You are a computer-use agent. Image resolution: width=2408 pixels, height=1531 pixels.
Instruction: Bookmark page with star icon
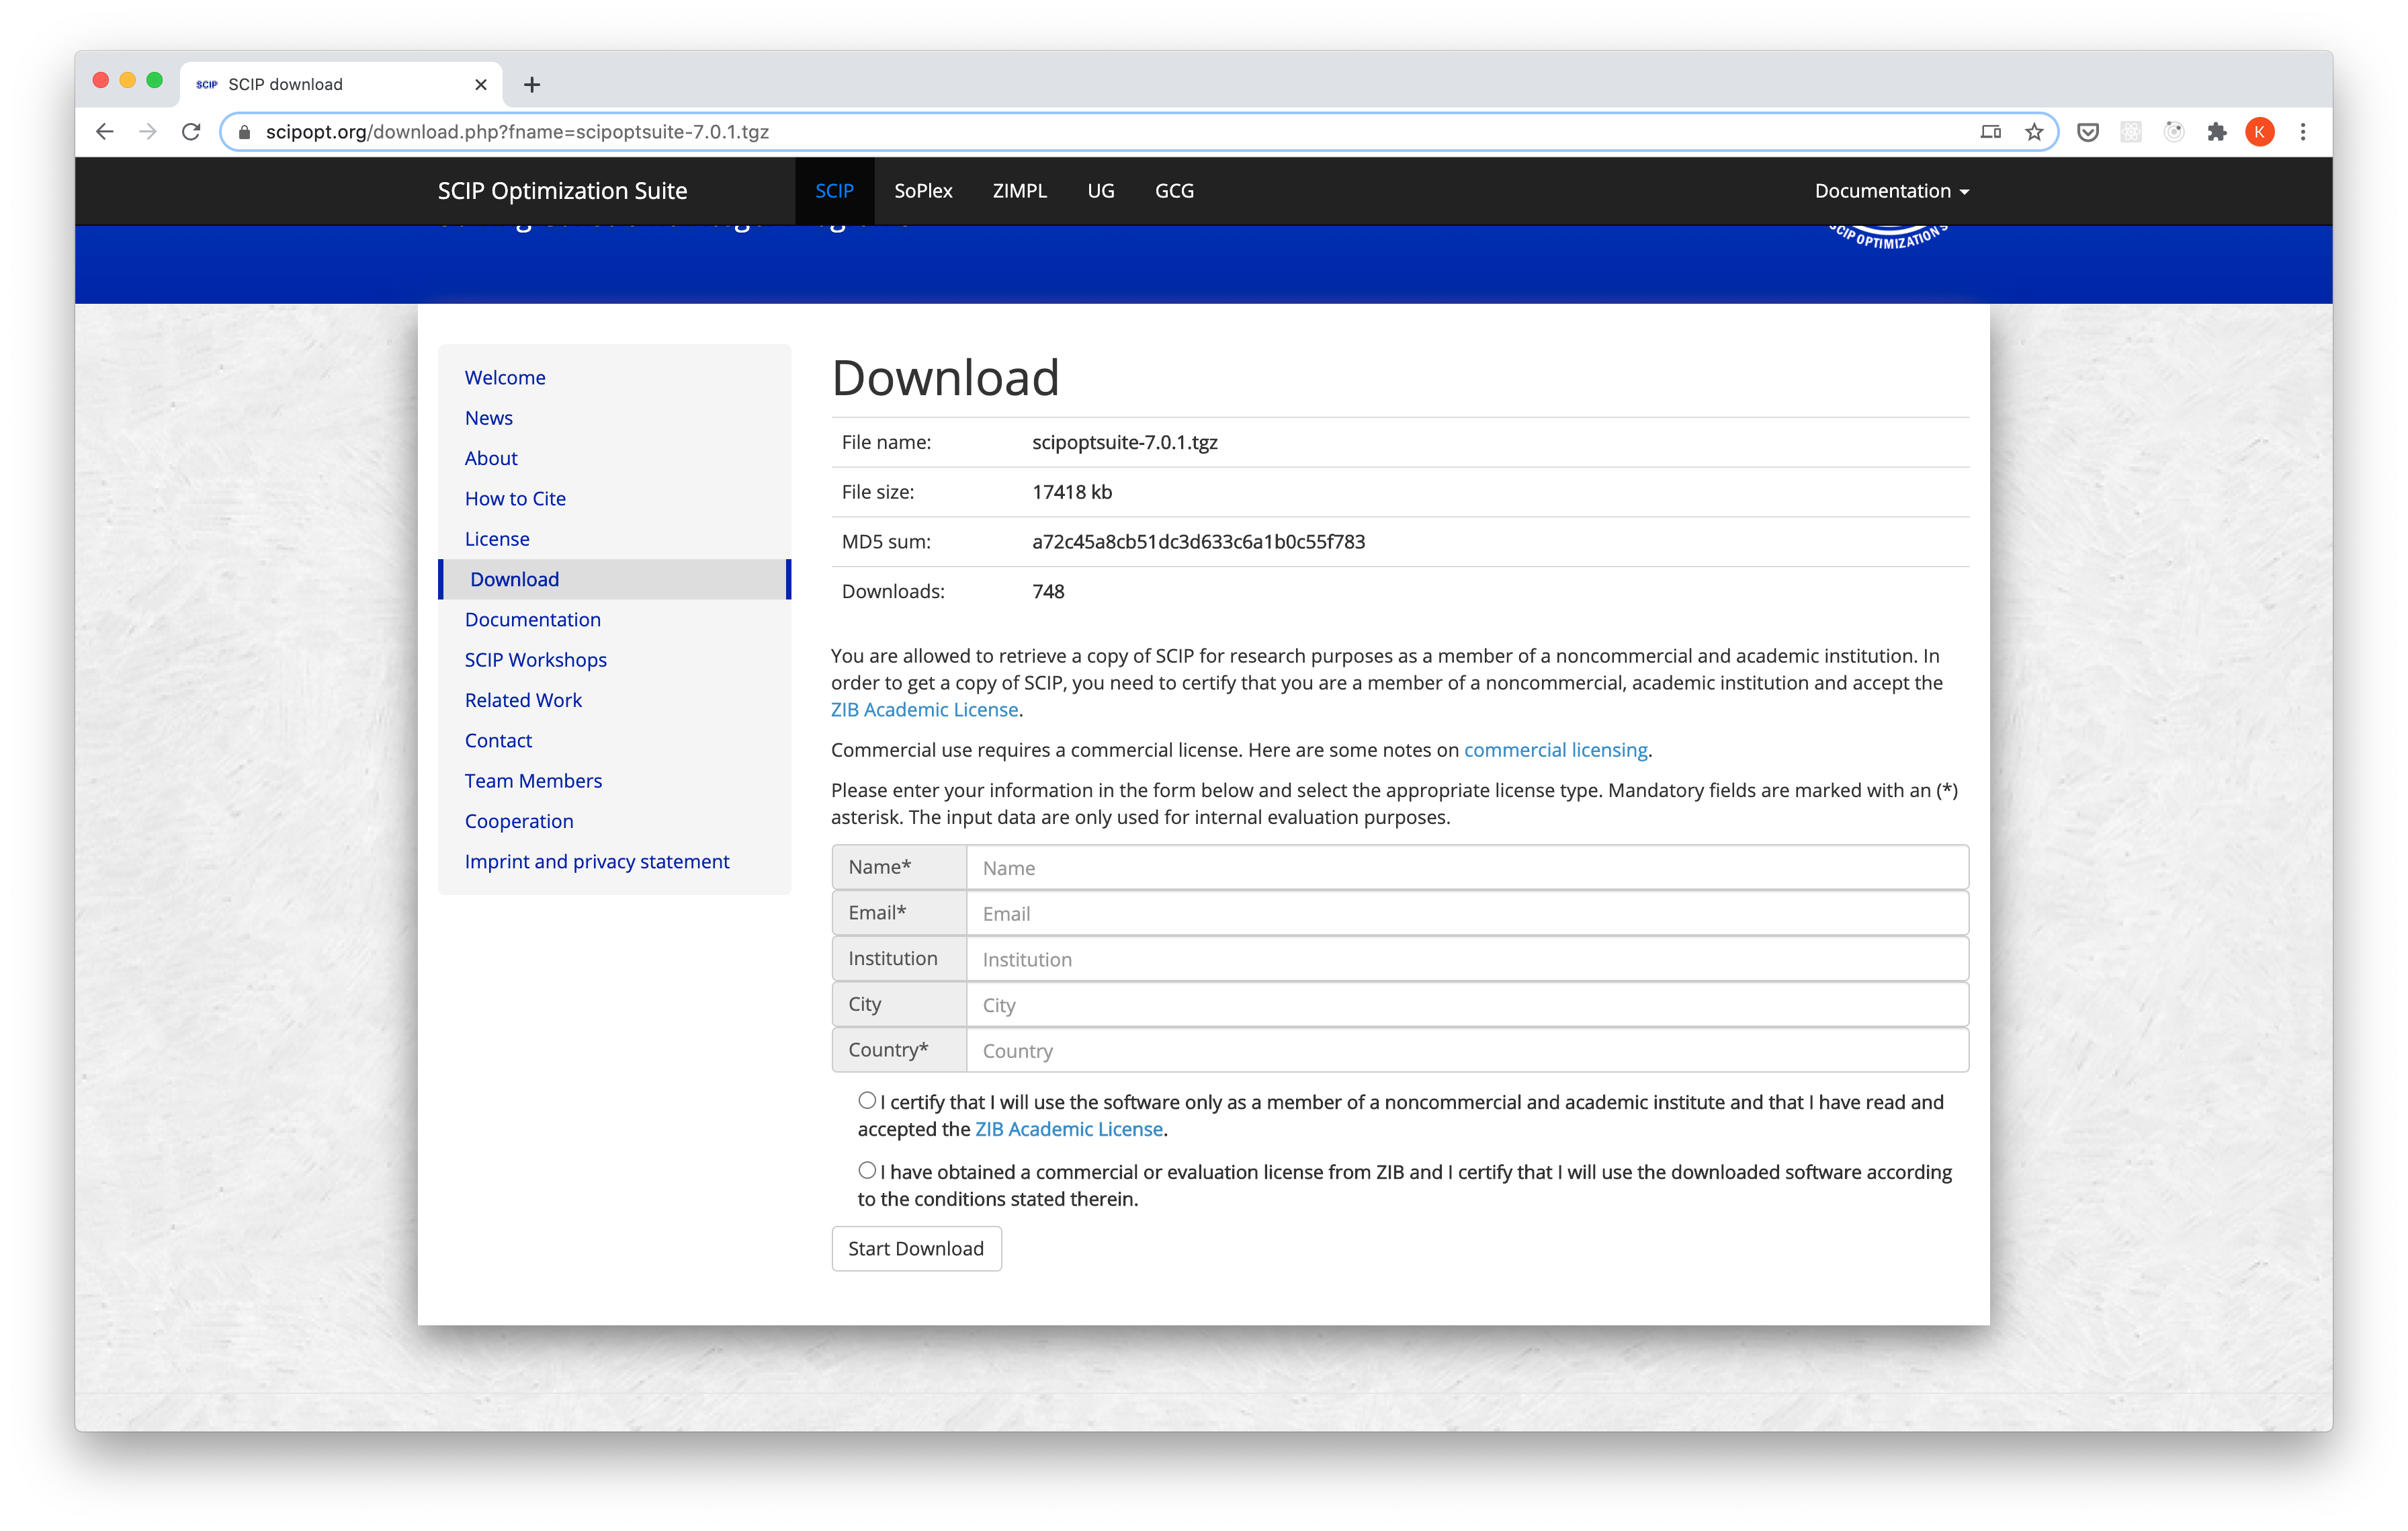coord(2034,132)
